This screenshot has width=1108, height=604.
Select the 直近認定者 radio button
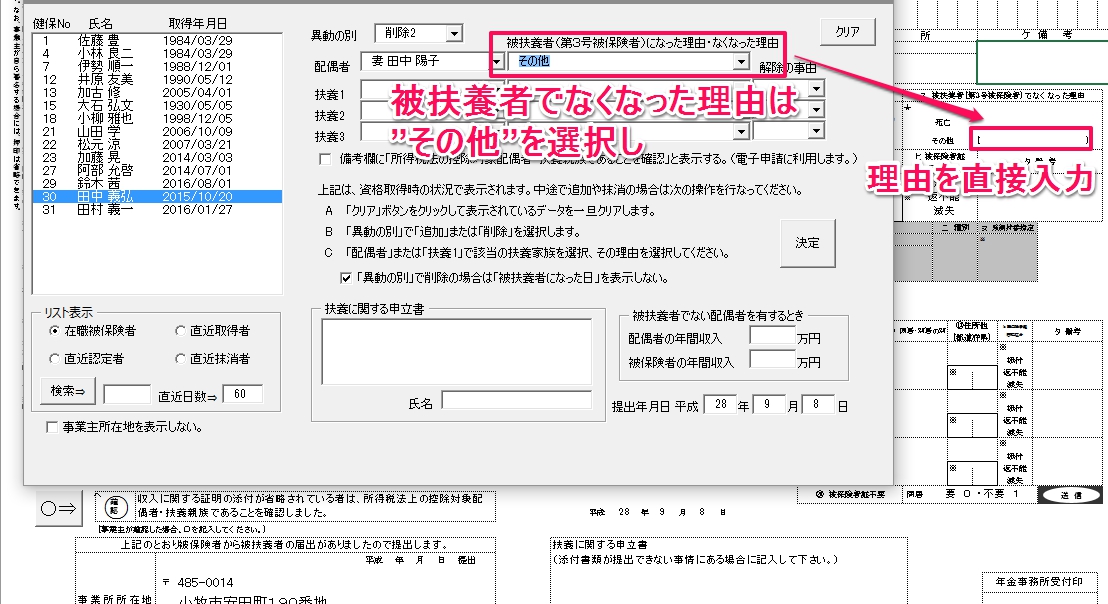[x=54, y=359]
